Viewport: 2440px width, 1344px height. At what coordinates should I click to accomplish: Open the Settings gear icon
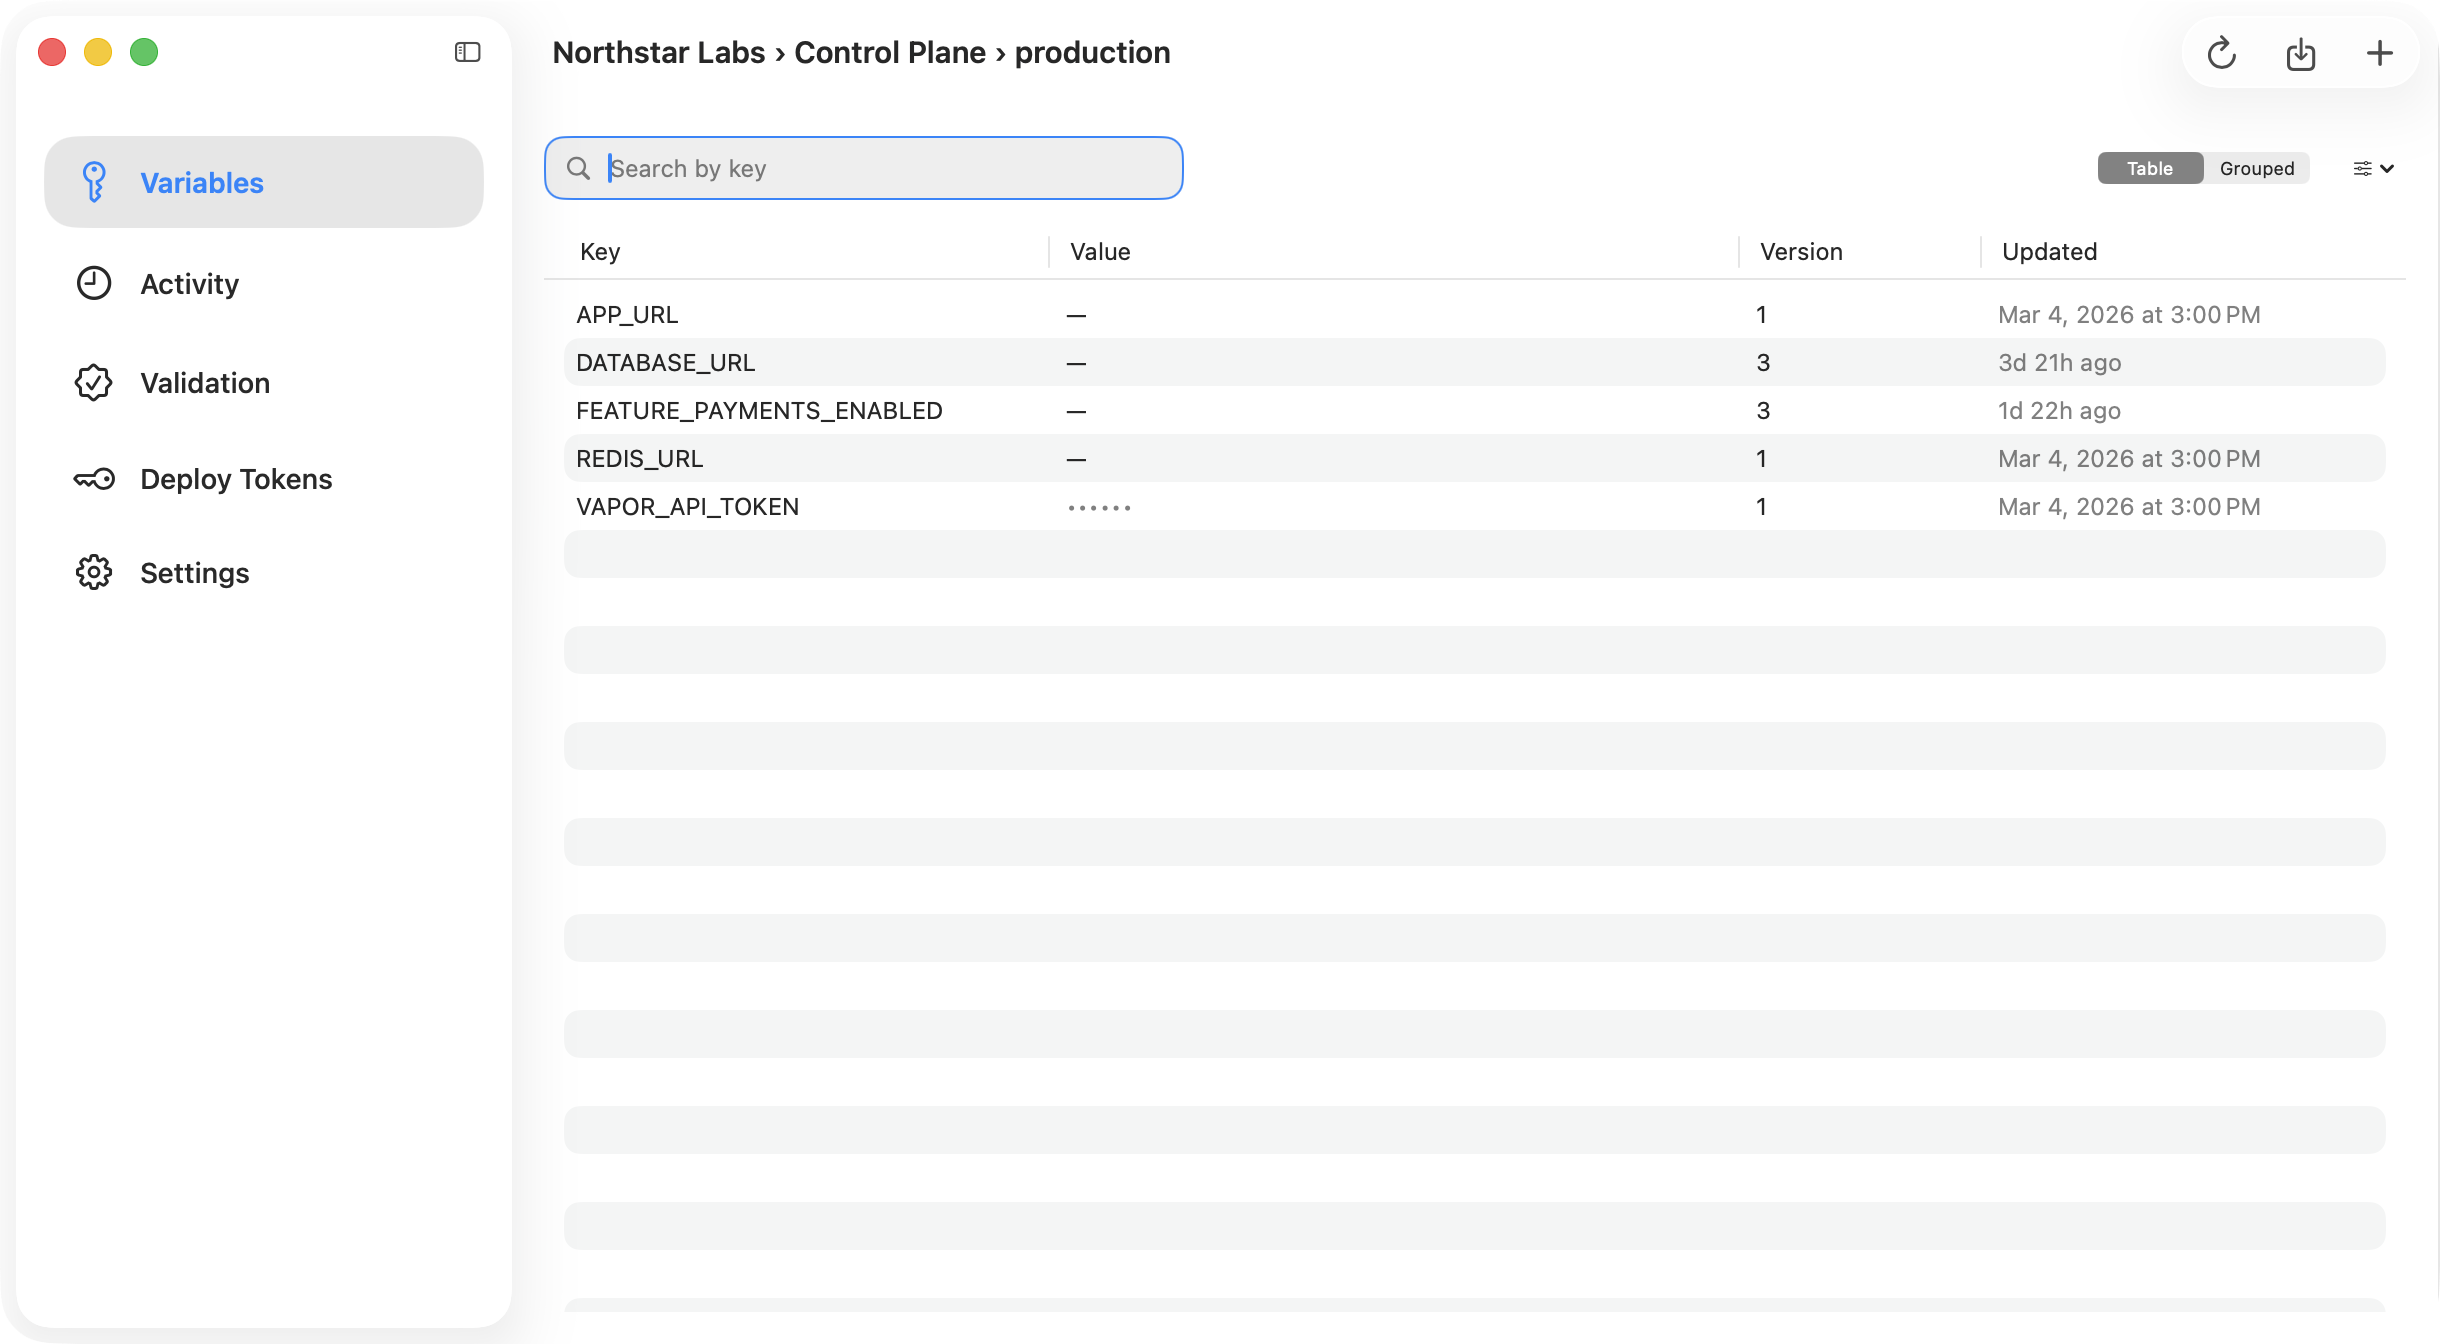click(x=93, y=572)
